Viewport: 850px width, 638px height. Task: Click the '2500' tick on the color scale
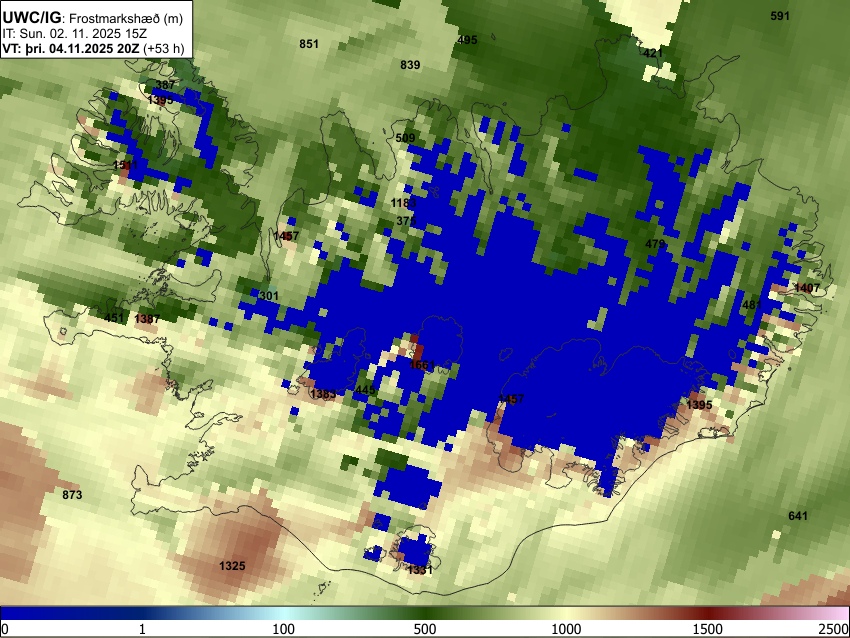click(x=834, y=629)
